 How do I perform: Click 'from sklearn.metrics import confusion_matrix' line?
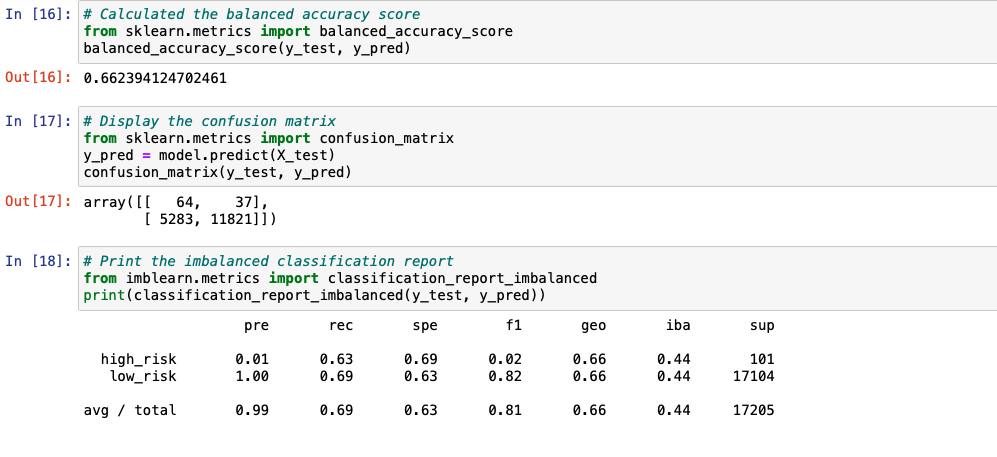268,138
